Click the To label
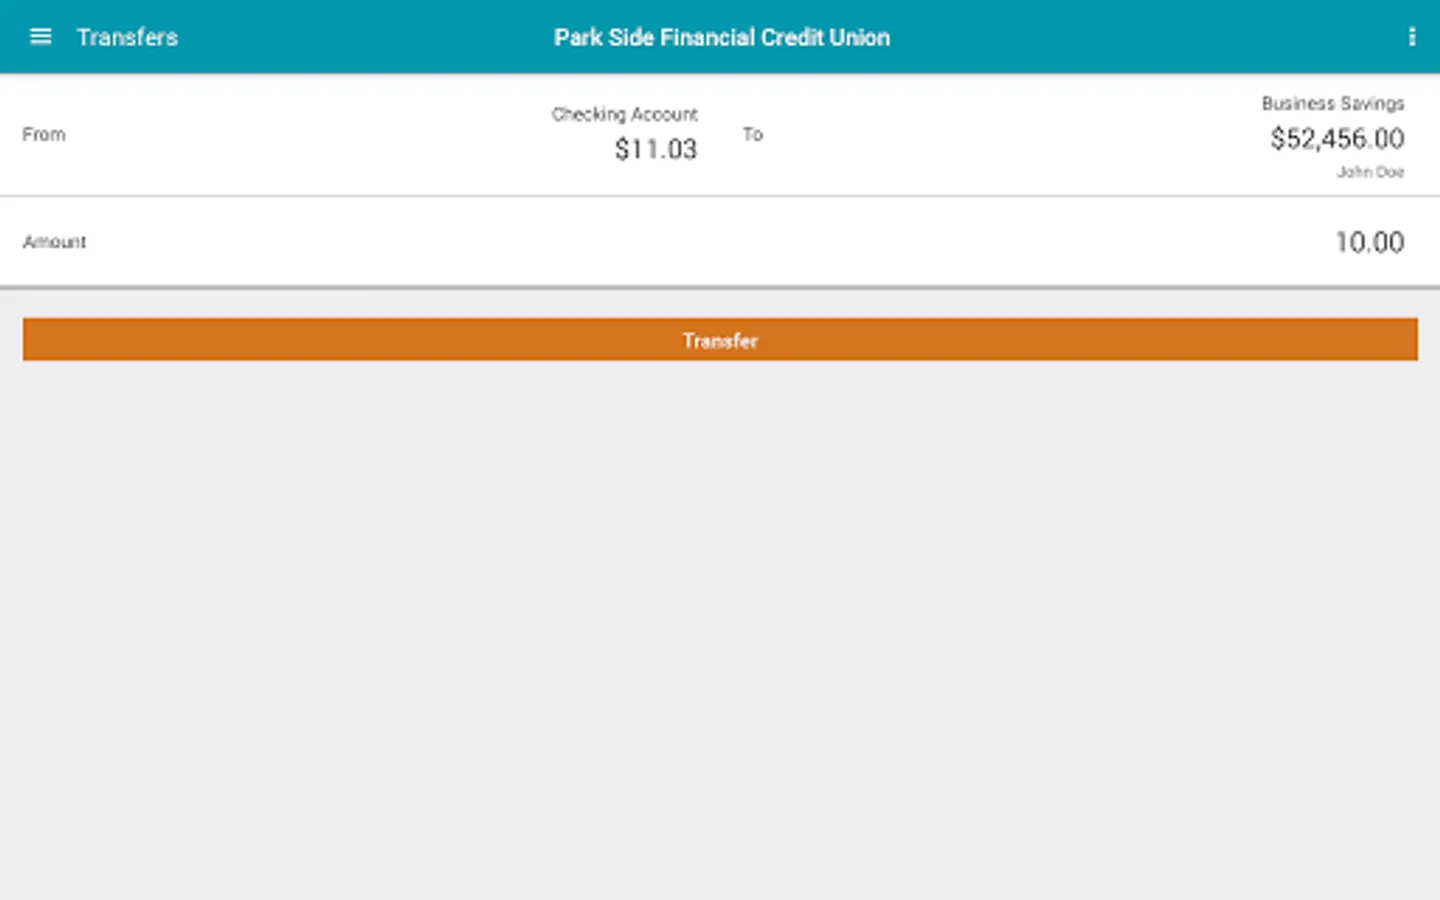 click(753, 134)
